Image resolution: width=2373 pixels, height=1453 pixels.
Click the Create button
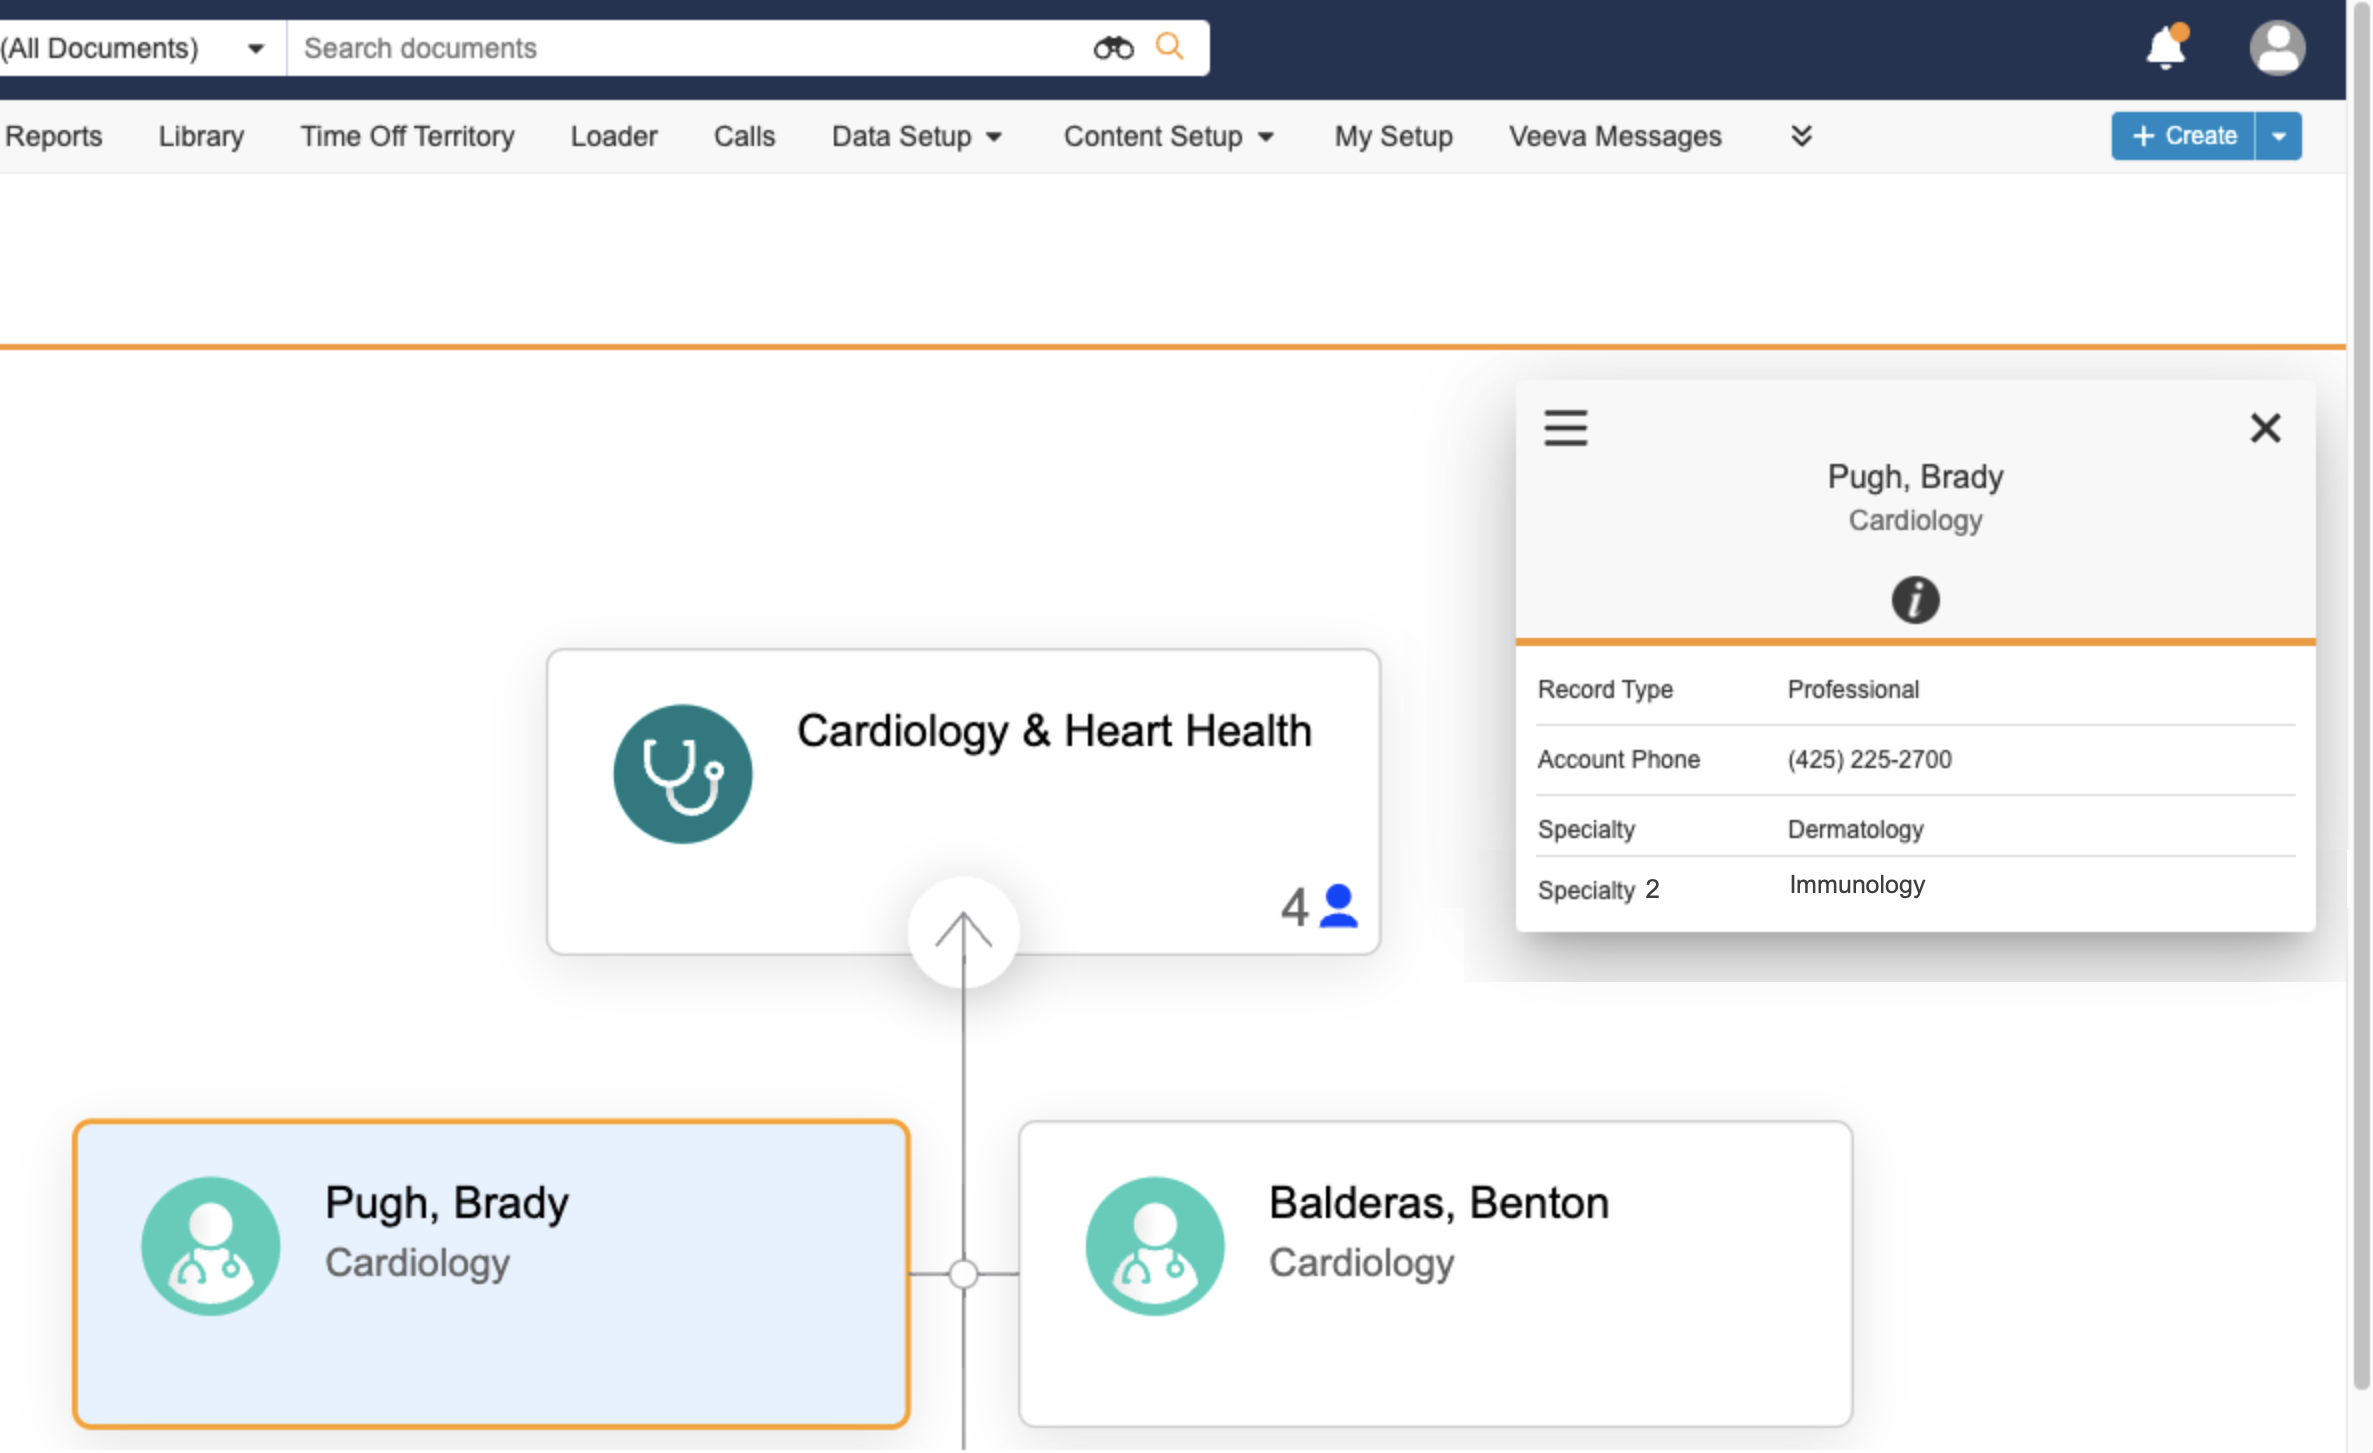(x=2183, y=136)
